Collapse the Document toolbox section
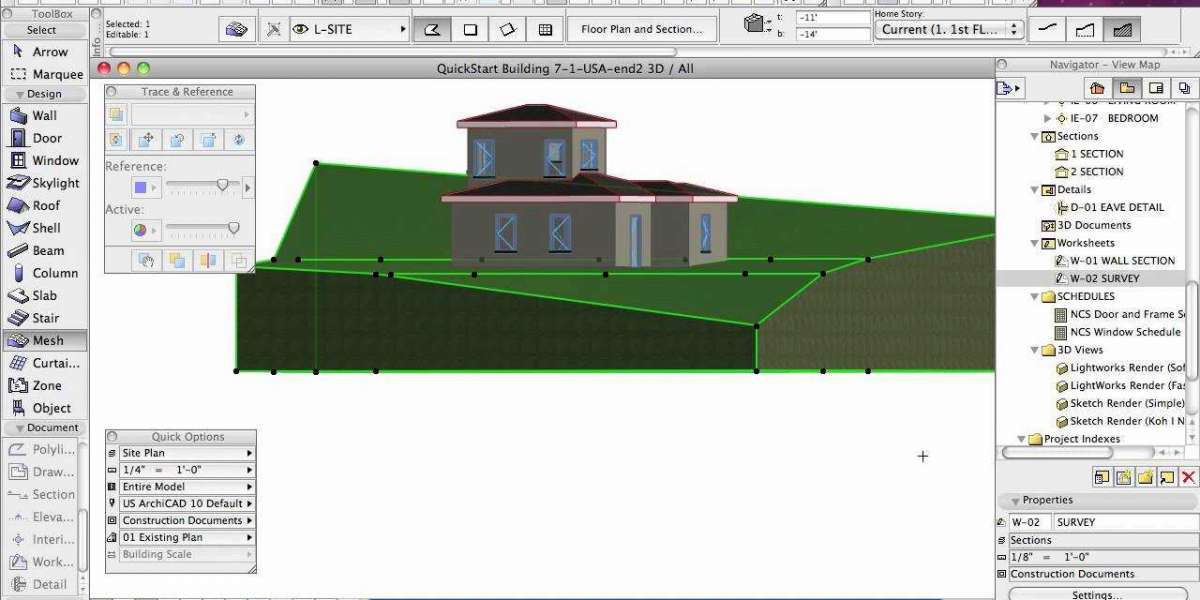 44,428
